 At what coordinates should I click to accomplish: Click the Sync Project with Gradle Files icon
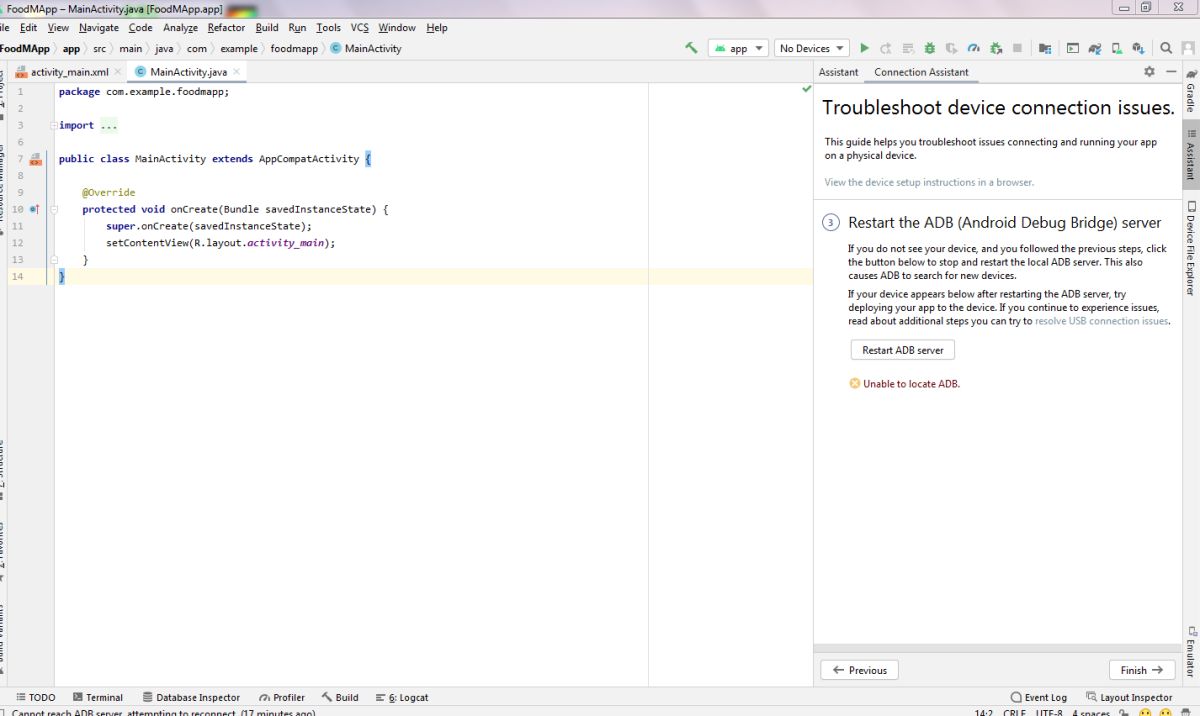tap(1095, 48)
